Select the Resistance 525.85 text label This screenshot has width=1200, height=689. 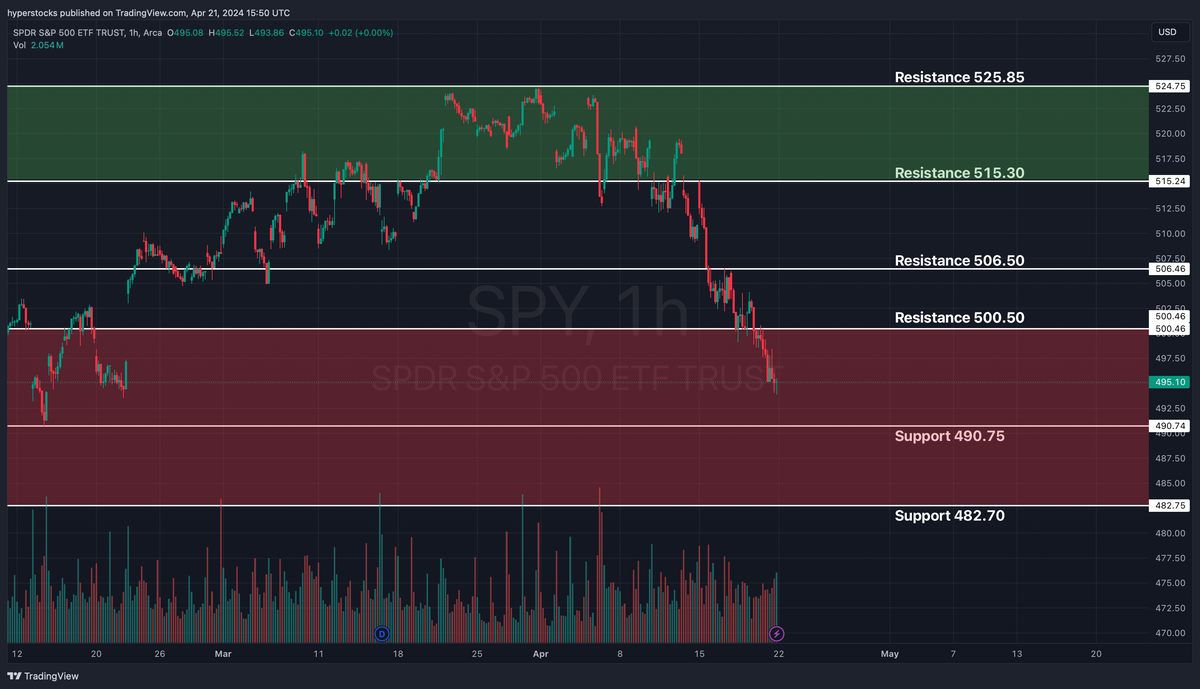point(959,77)
